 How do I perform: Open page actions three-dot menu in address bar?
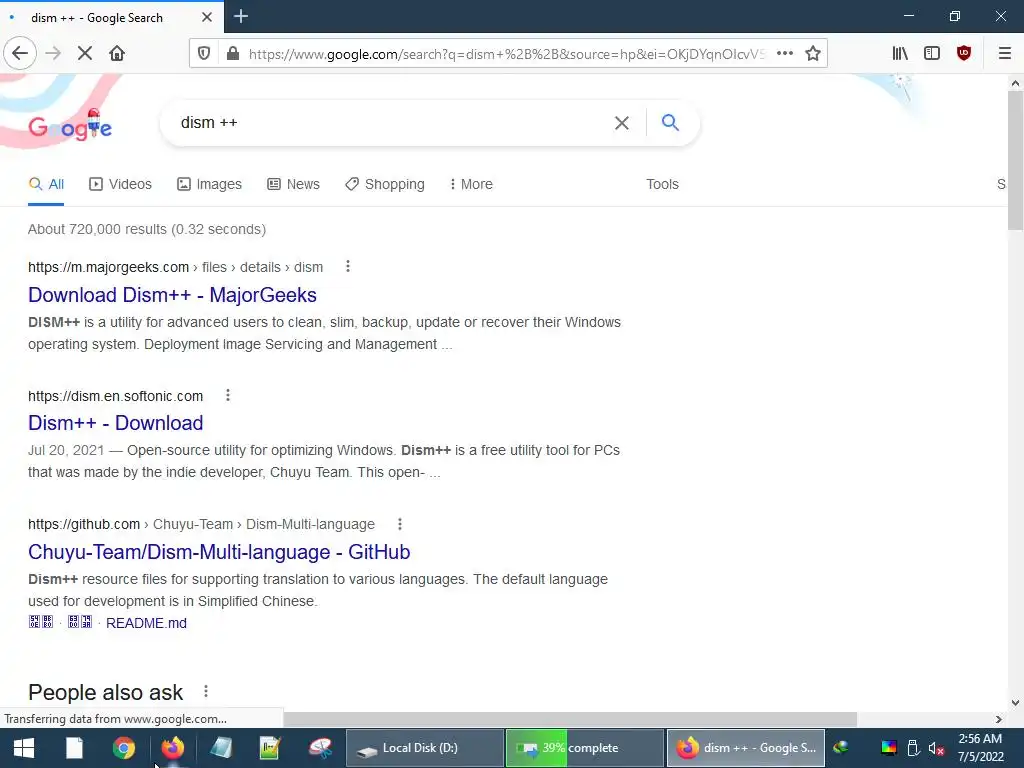[785, 53]
